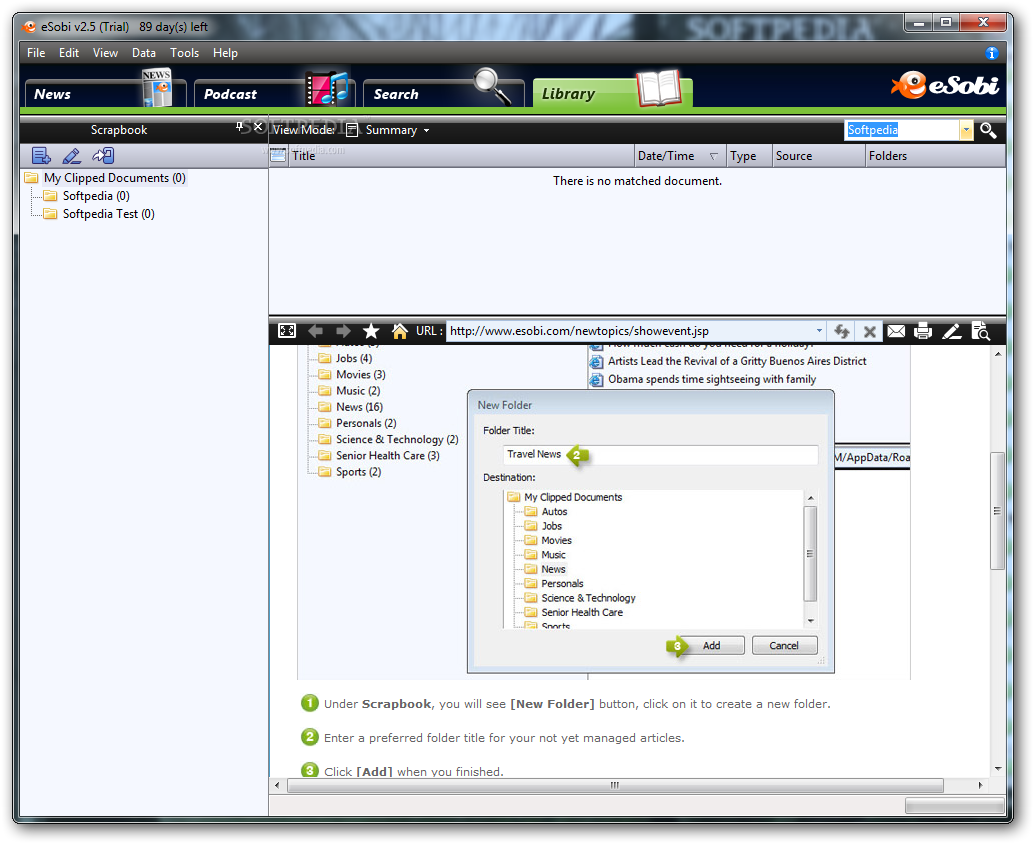Toggle fullscreen browser view icon

pyautogui.click(x=287, y=331)
